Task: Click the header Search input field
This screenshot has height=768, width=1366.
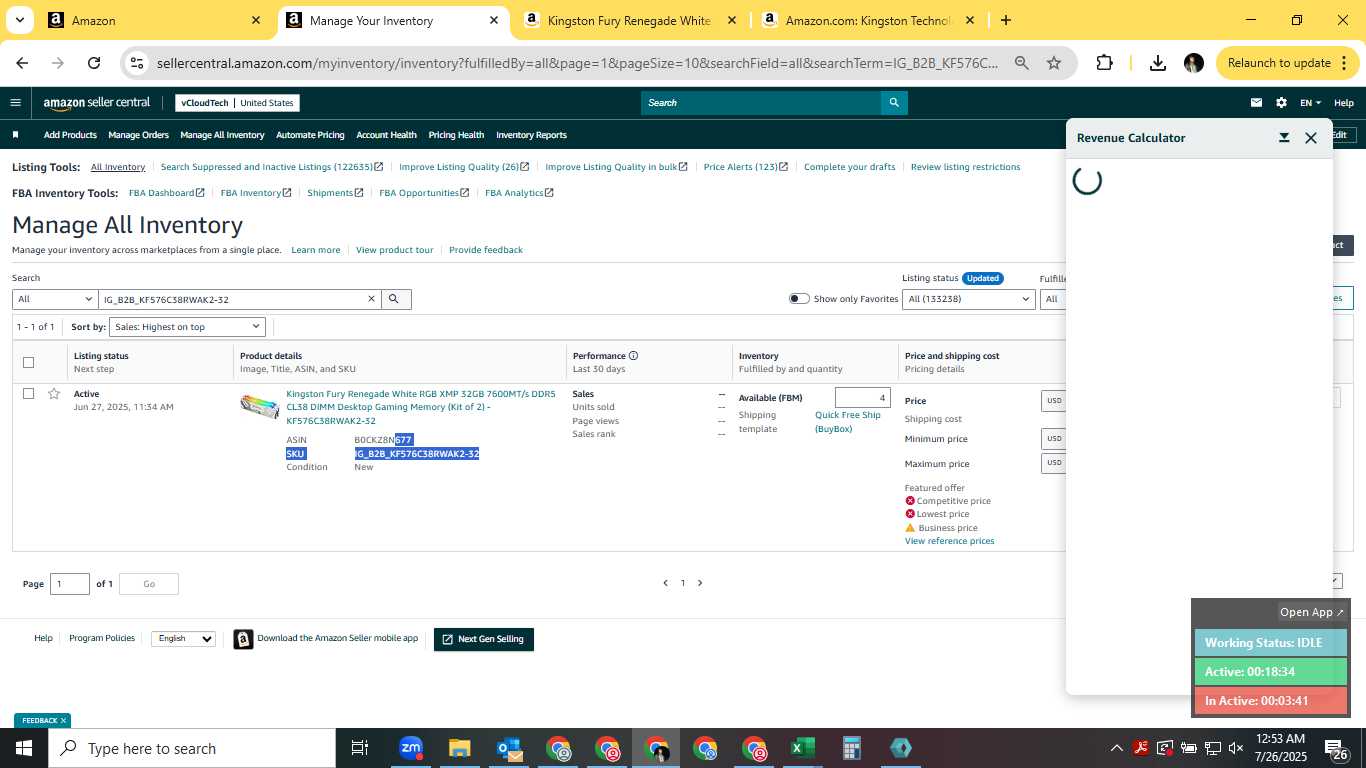Action: click(x=761, y=102)
